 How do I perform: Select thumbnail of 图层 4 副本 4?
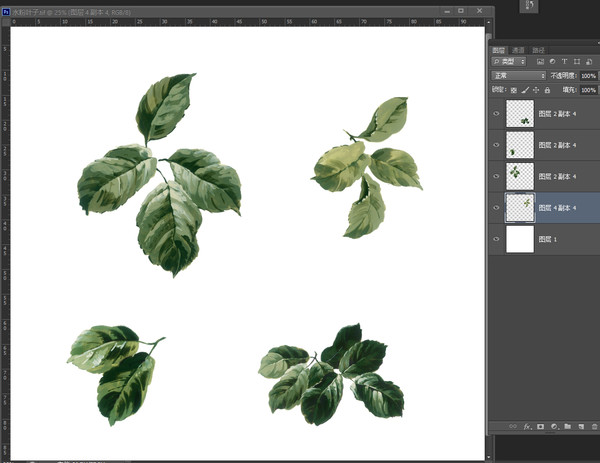click(520, 208)
